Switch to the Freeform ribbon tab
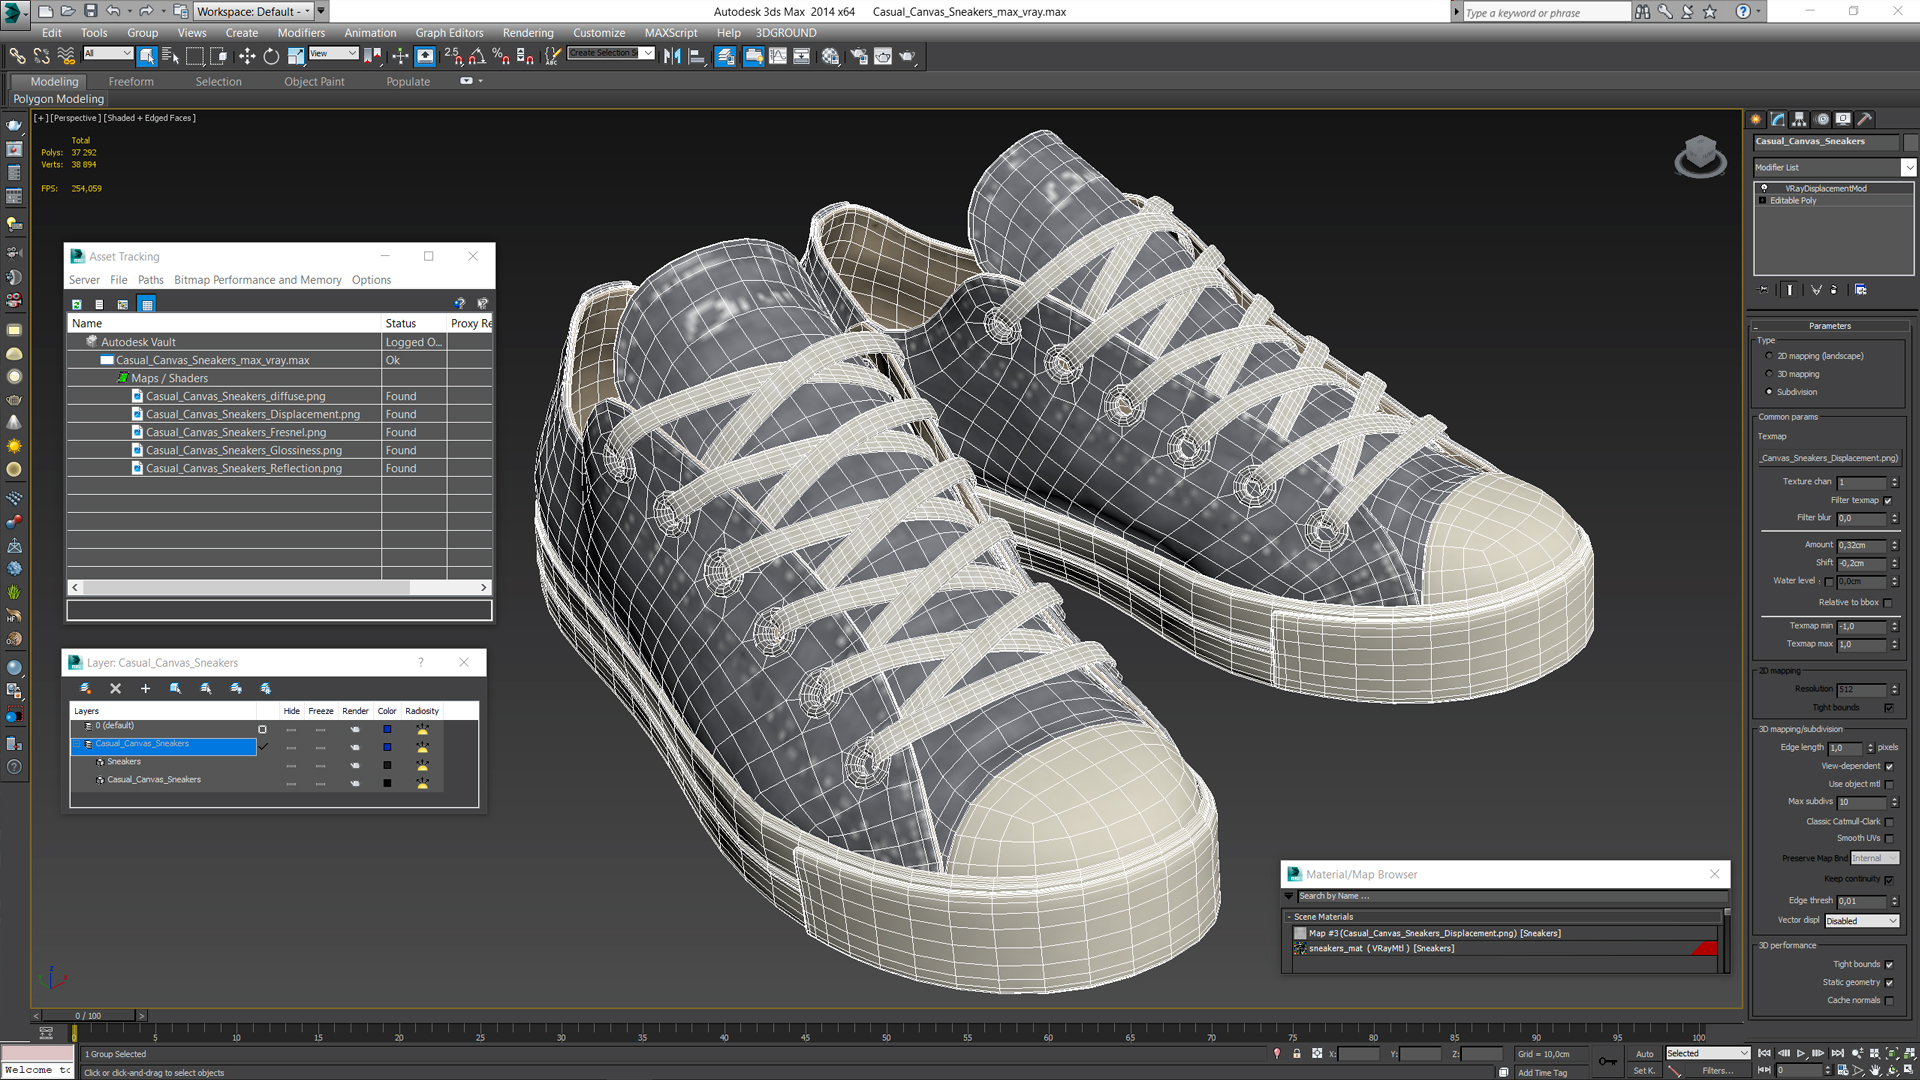Viewport: 1920px width, 1080px height. (x=131, y=82)
